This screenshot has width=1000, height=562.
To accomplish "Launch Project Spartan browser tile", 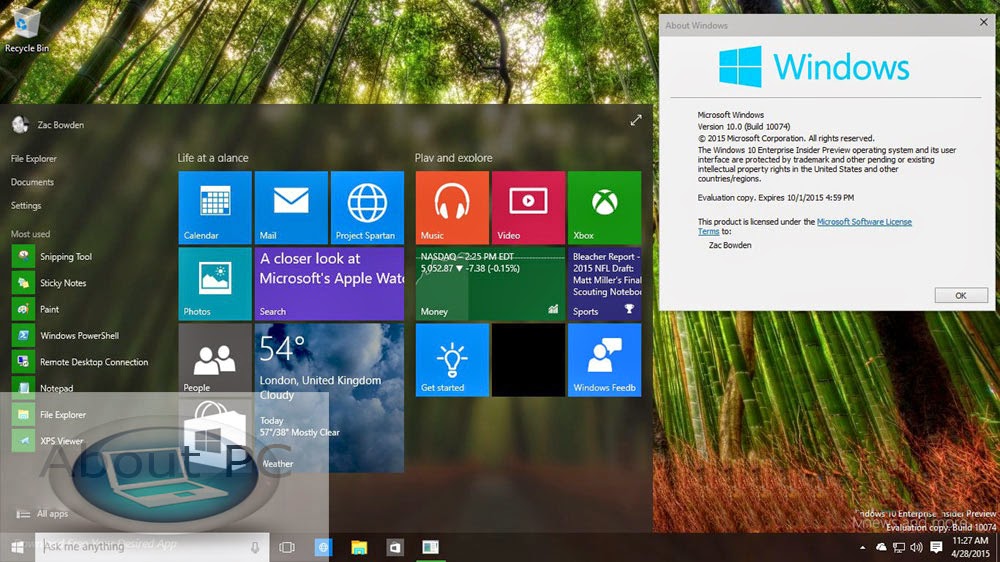I will pyautogui.click(x=367, y=207).
